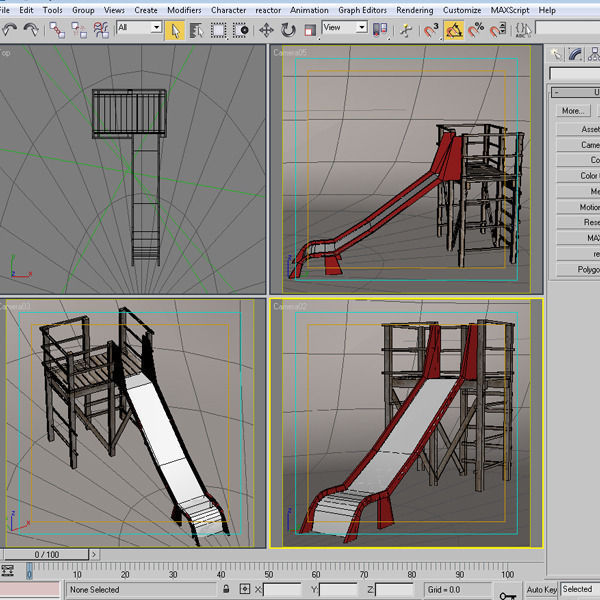Click the Y coordinate input field
This screenshot has width=600, height=600.
pyautogui.click(x=338, y=590)
